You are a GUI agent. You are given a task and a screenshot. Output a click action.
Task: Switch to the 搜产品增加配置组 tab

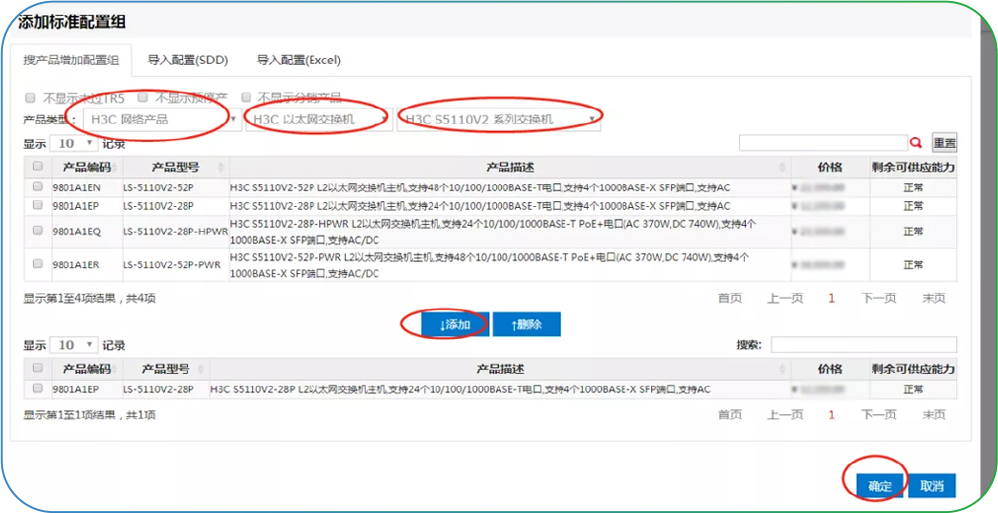pos(71,60)
